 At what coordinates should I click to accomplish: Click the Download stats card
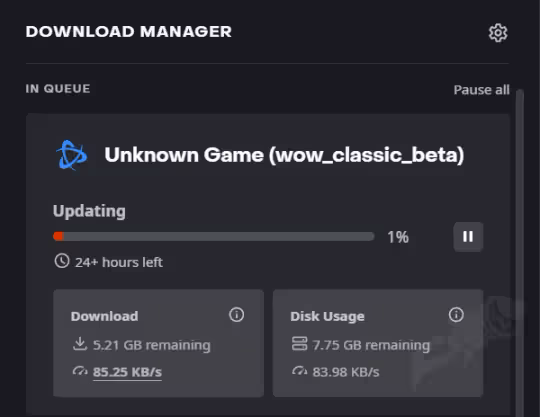tap(158, 343)
